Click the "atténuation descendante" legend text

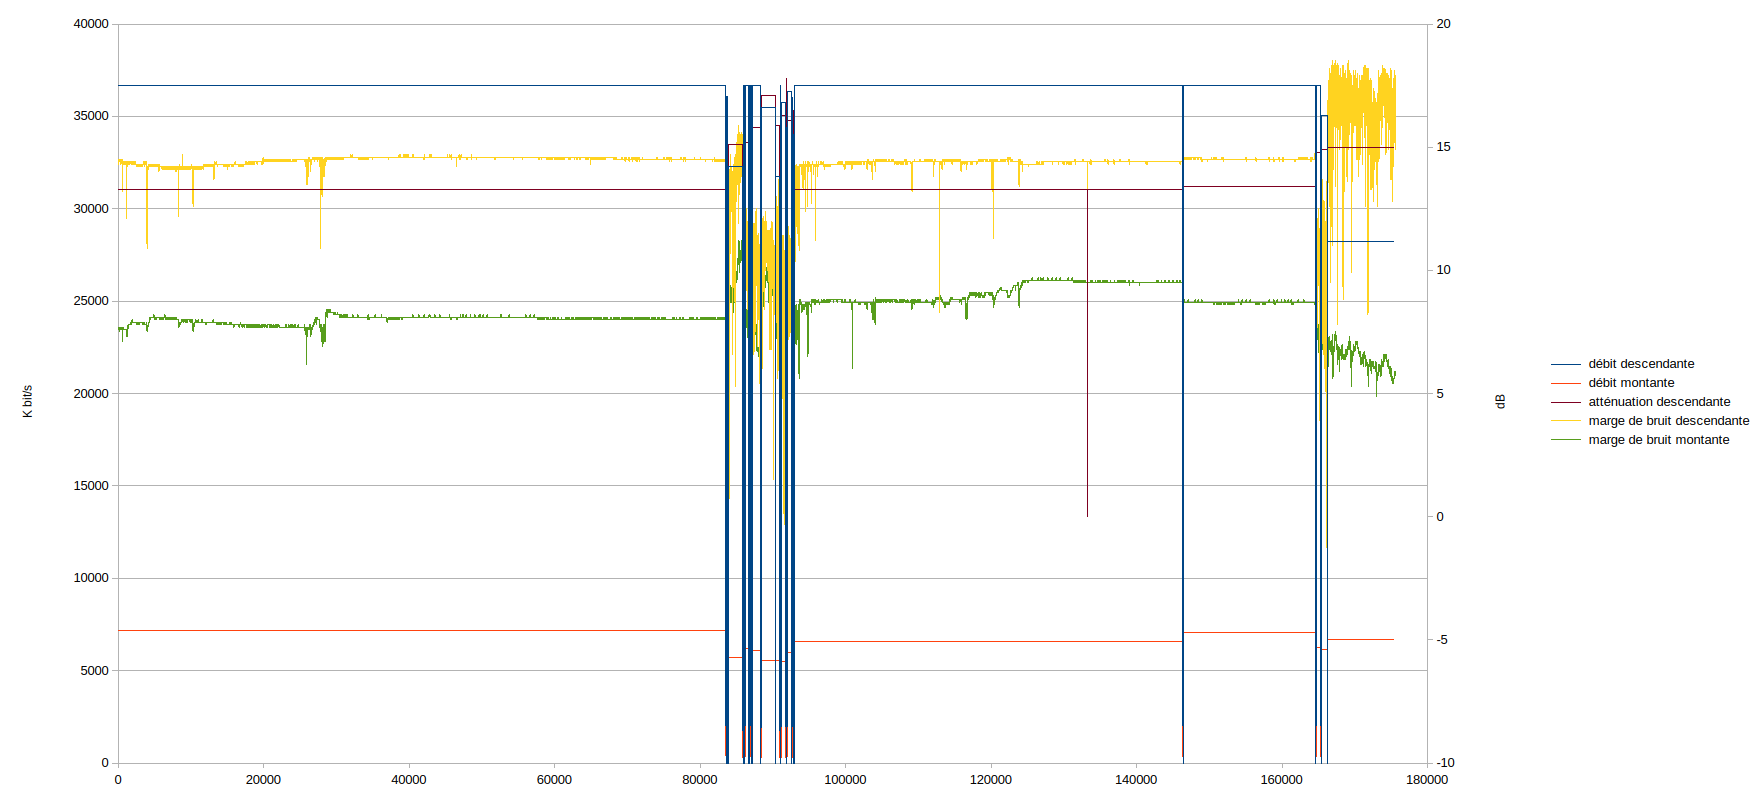click(1658, 402)
